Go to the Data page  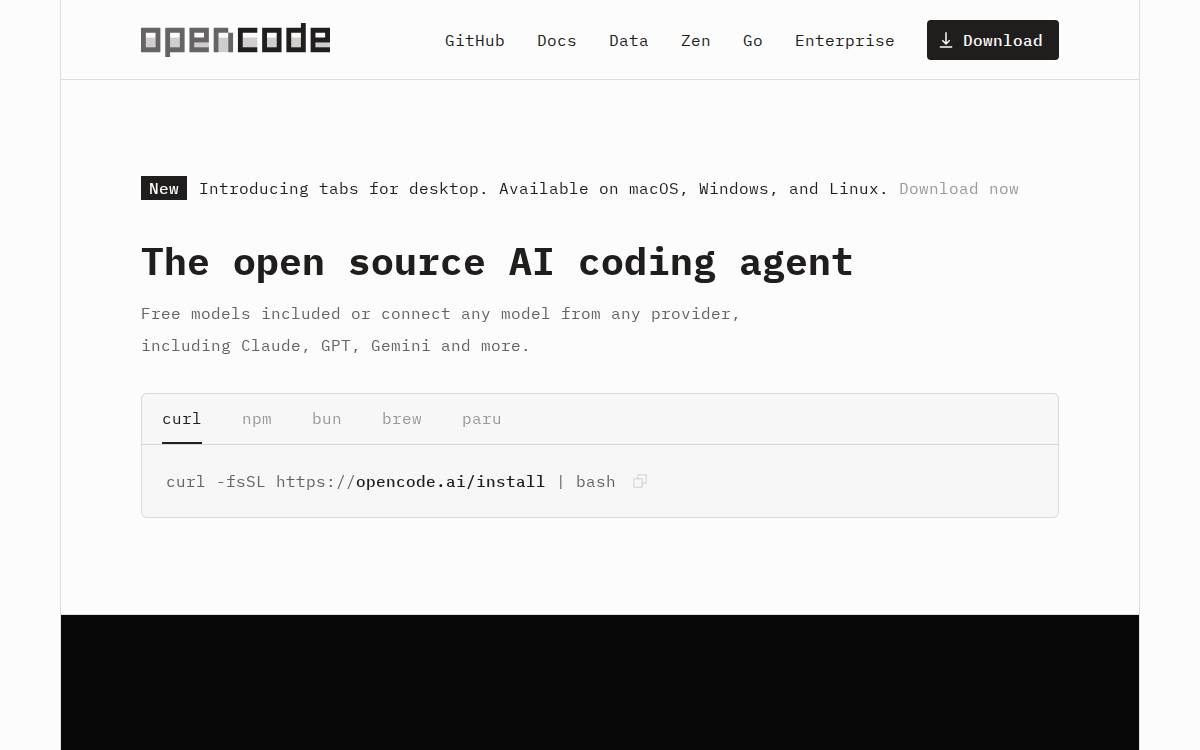[x=629, y=40]
